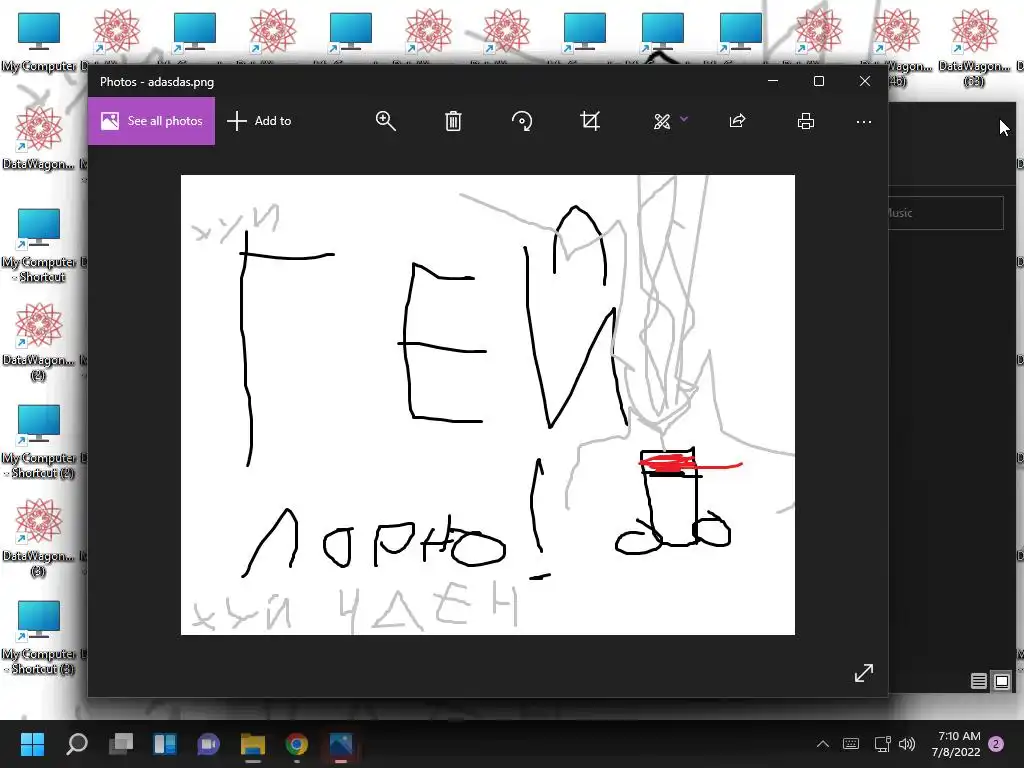Open the Edit & Create scissors-pencil tool
The image size is (1024, 768).
662,121
